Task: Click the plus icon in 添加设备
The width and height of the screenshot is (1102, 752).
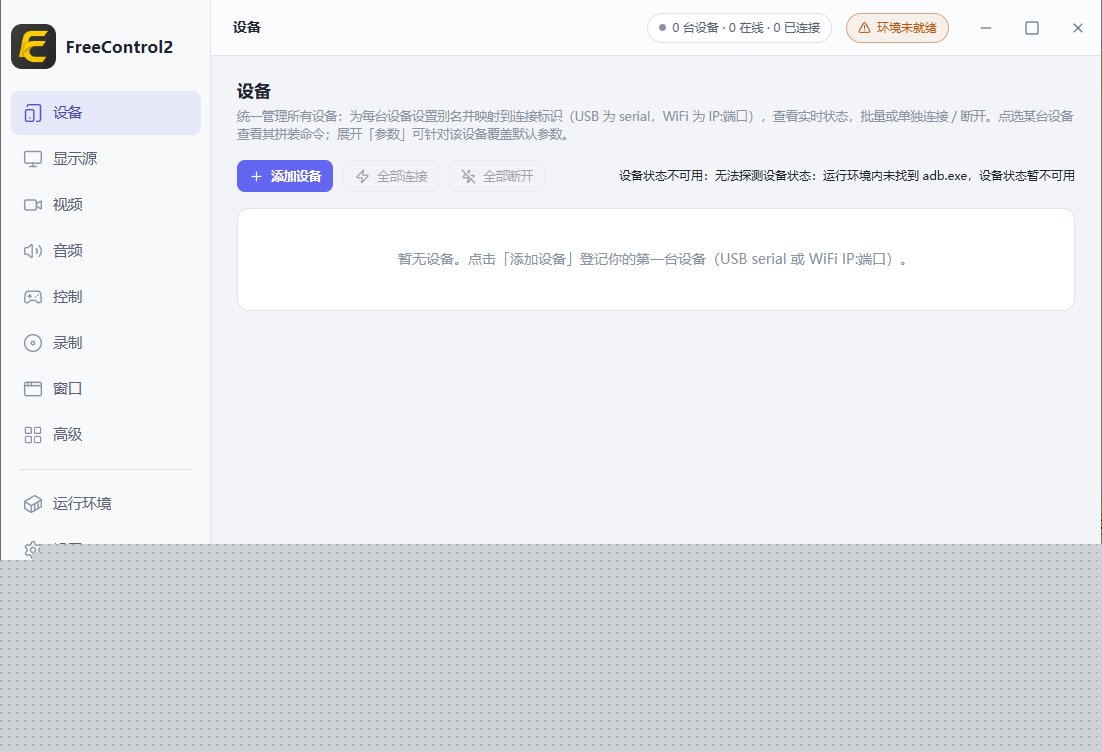Action: click(257, 176)
